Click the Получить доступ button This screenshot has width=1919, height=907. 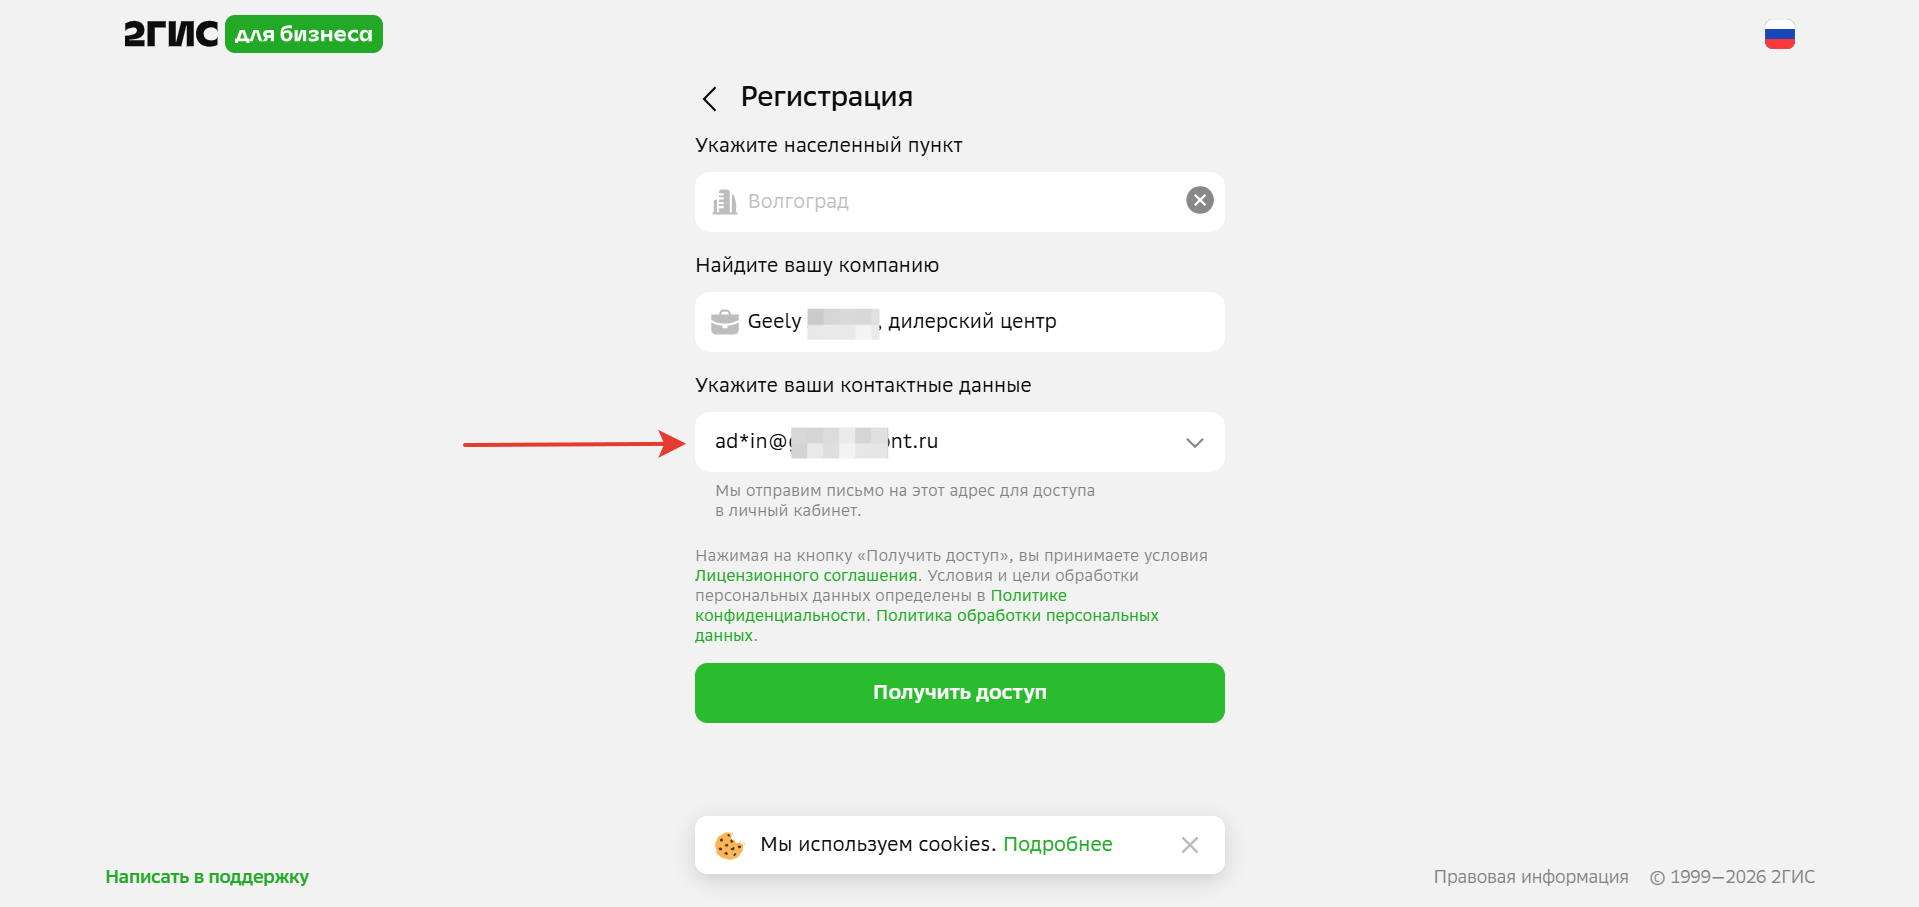click(x=959, y=692)
